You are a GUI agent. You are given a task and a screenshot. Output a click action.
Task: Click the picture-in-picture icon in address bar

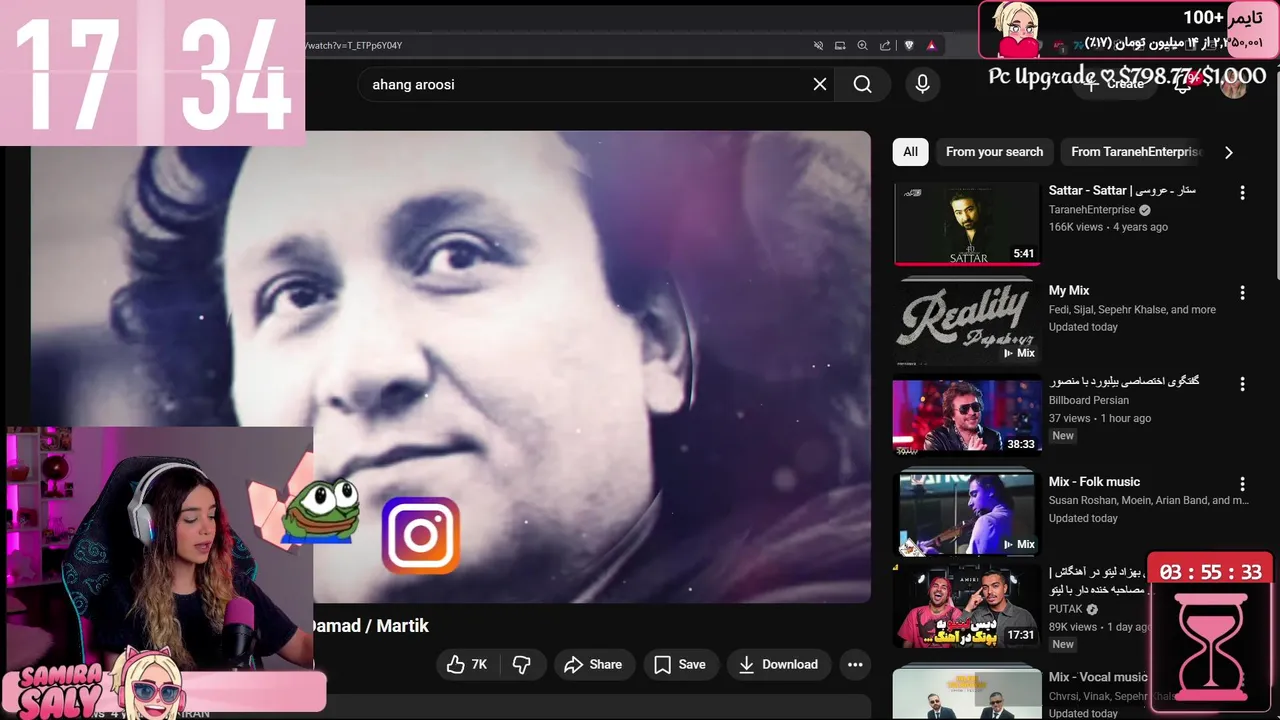(840, 45)
